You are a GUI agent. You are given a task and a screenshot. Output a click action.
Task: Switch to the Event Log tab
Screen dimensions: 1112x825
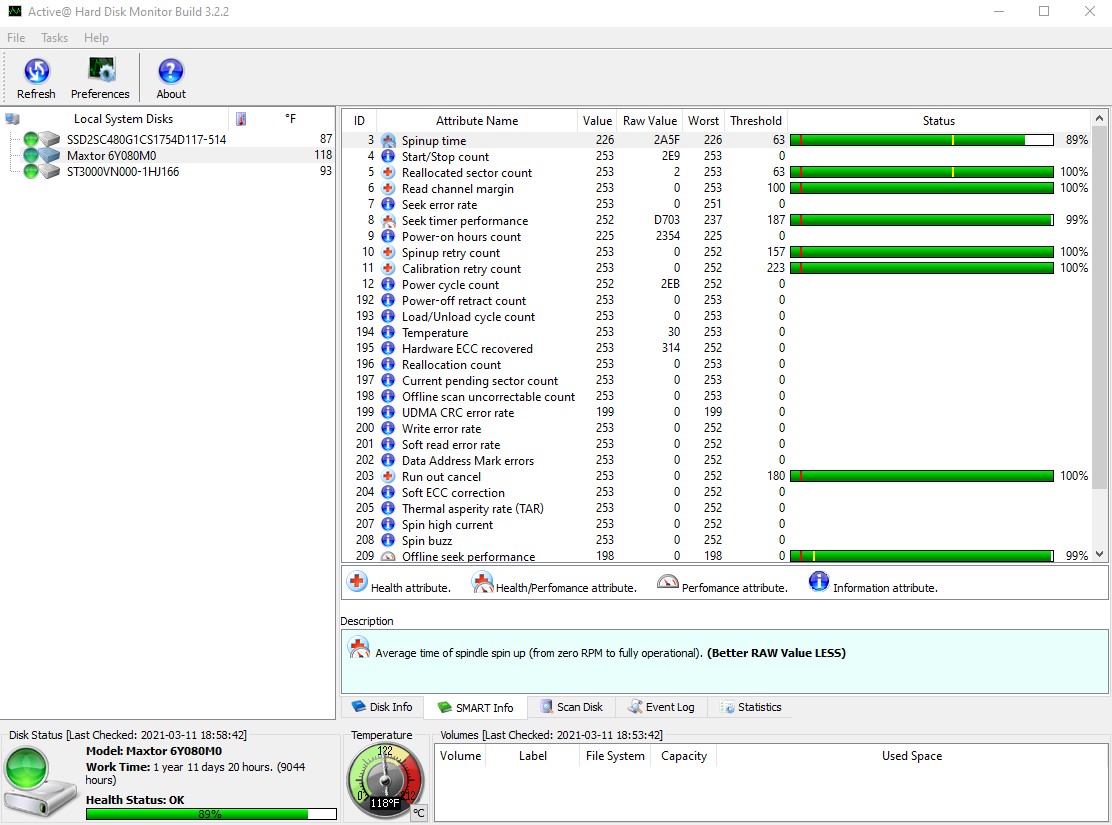pyautogui.click(x=661, y=707)
